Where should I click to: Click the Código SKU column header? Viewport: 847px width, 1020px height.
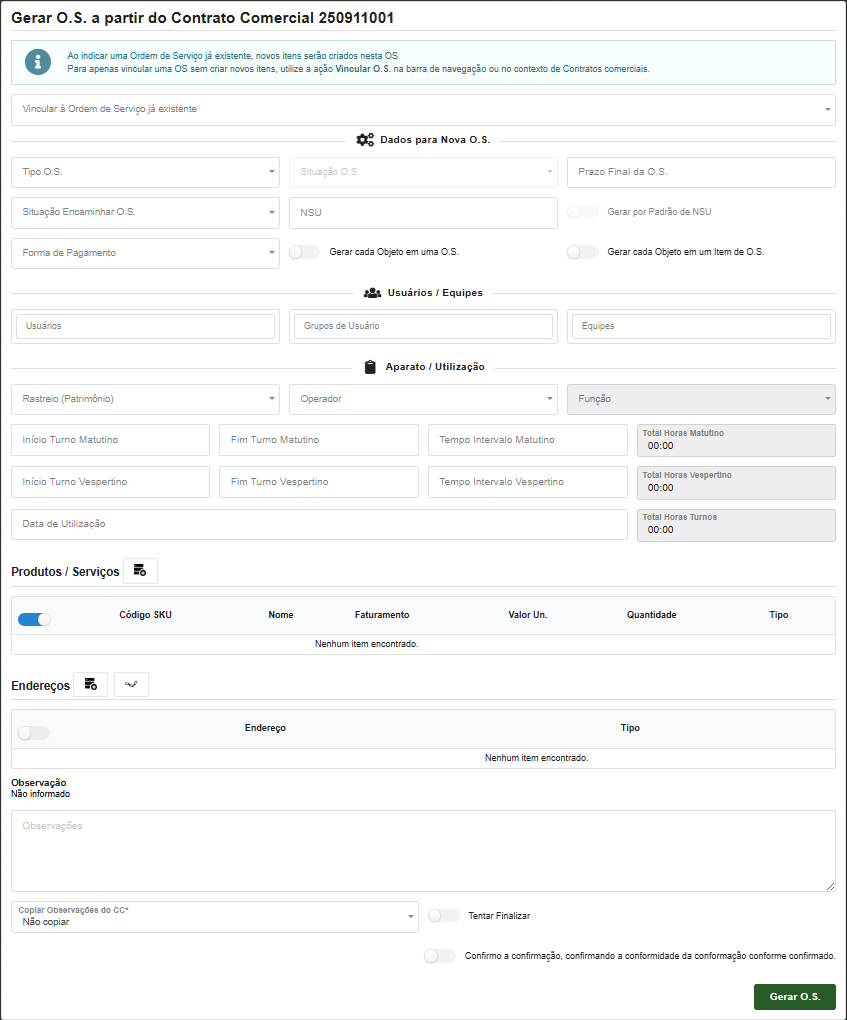[145, 615]
